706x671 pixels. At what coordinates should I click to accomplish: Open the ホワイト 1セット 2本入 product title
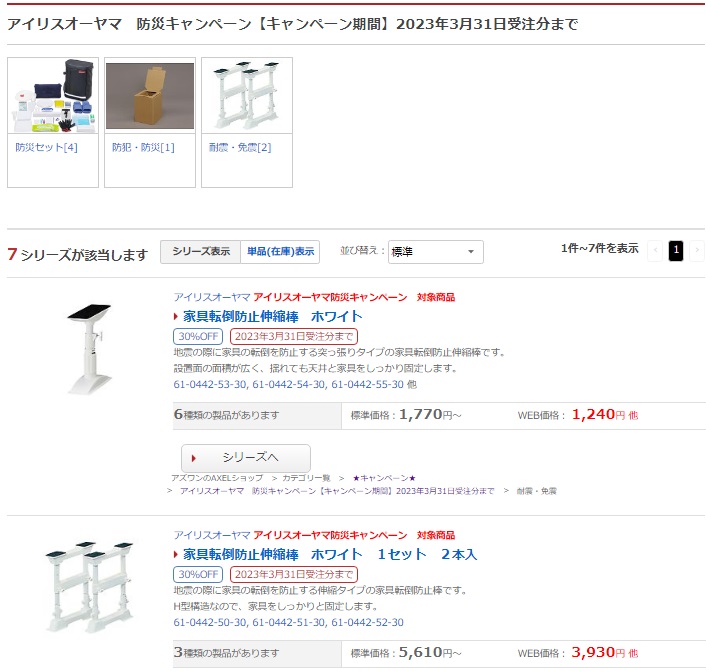[330, 554]
